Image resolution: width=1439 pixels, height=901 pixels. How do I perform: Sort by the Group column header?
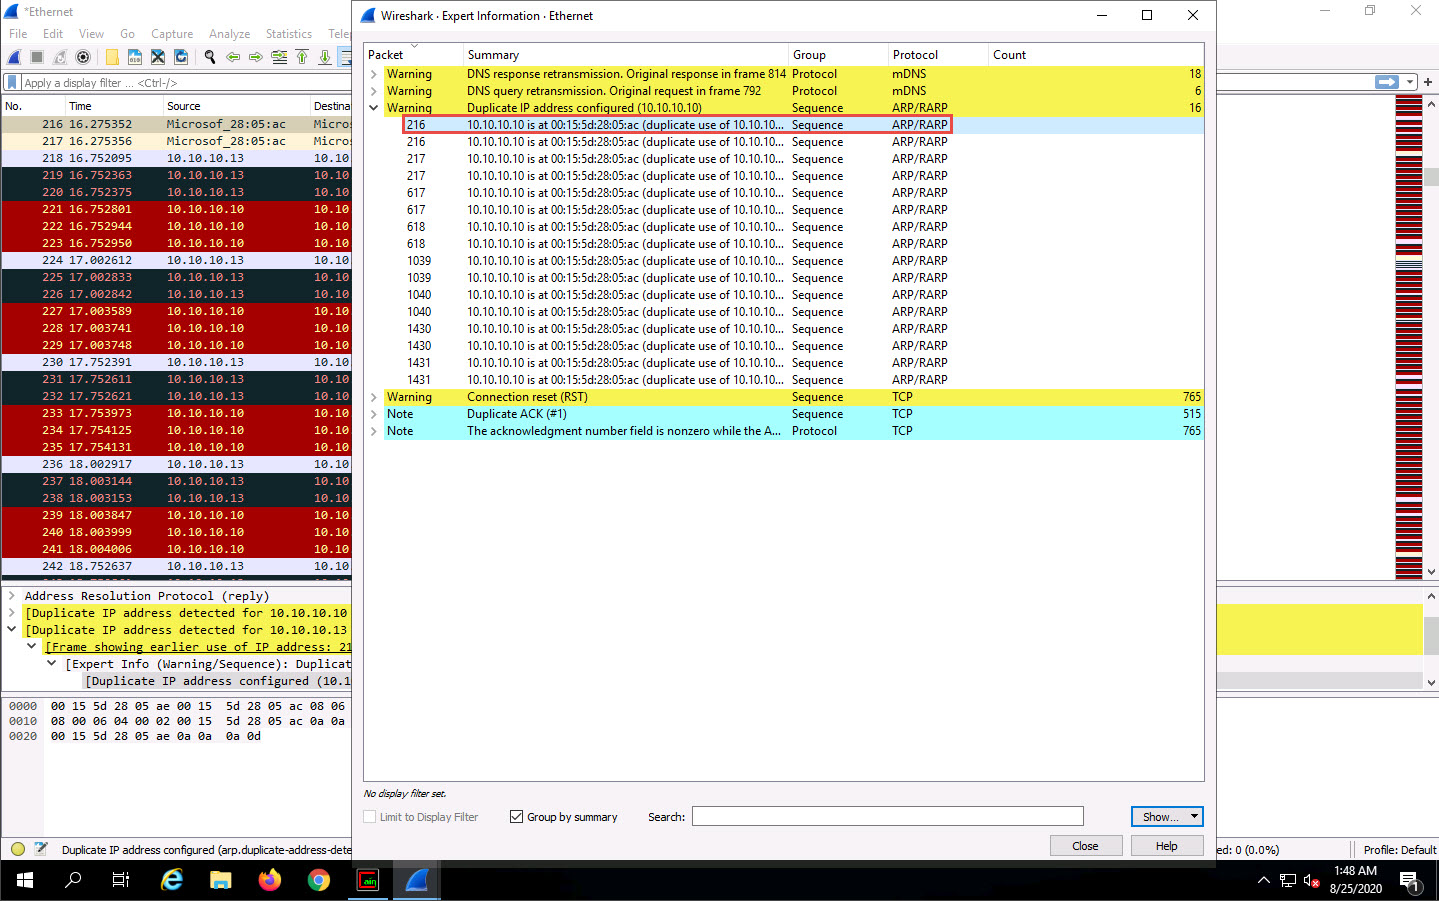coord(838,55)
